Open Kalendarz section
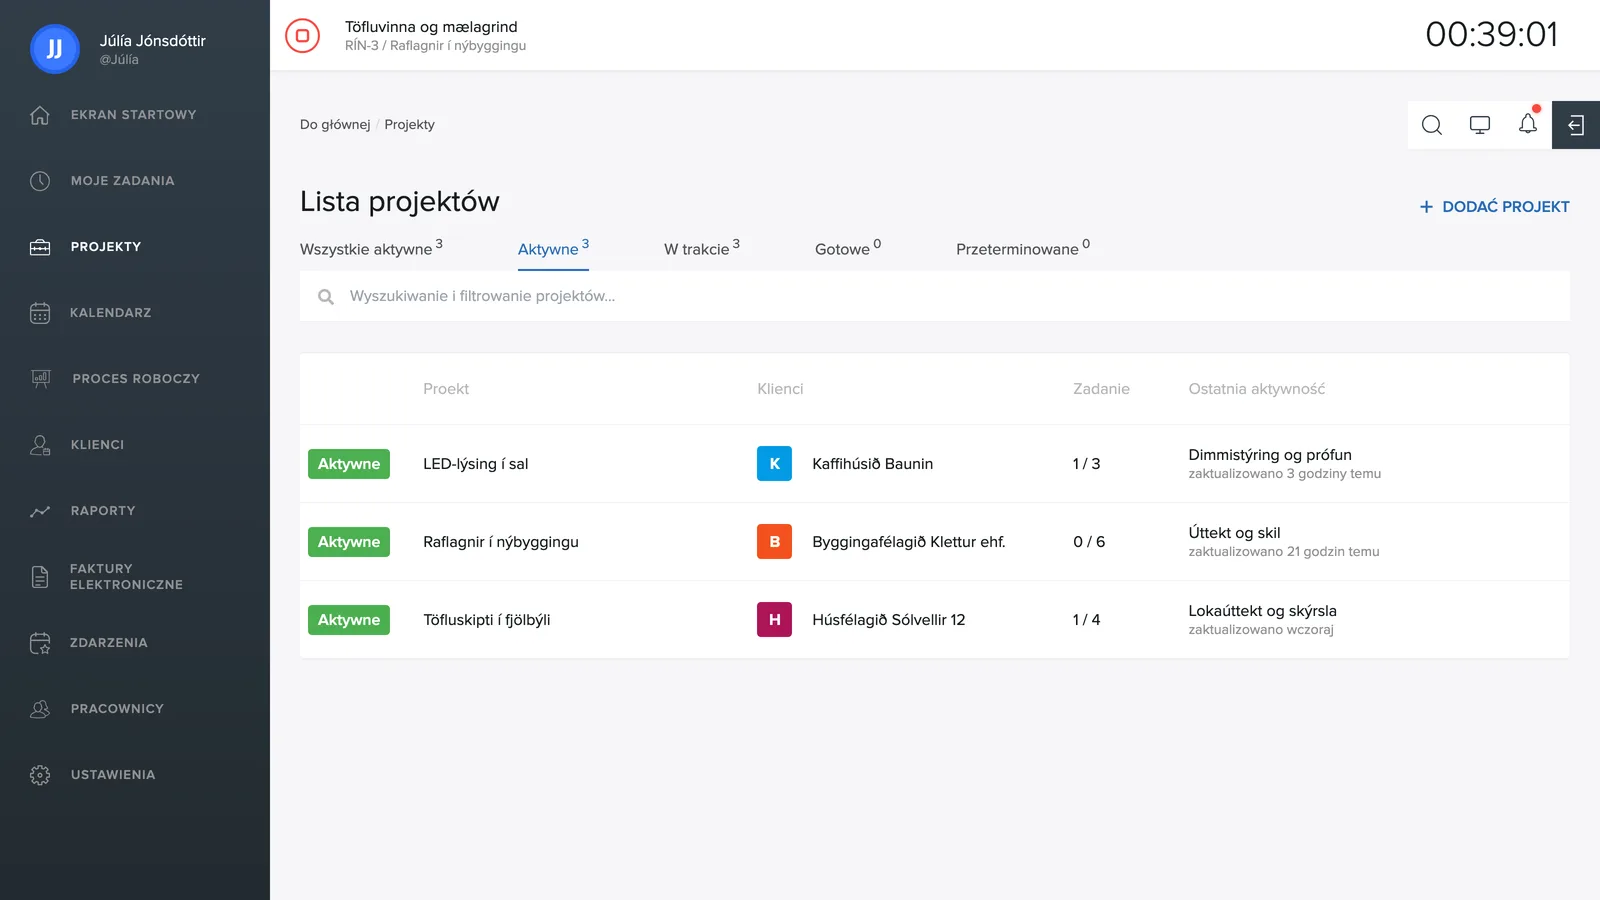The image size is (1600, 900). point(111,313)
